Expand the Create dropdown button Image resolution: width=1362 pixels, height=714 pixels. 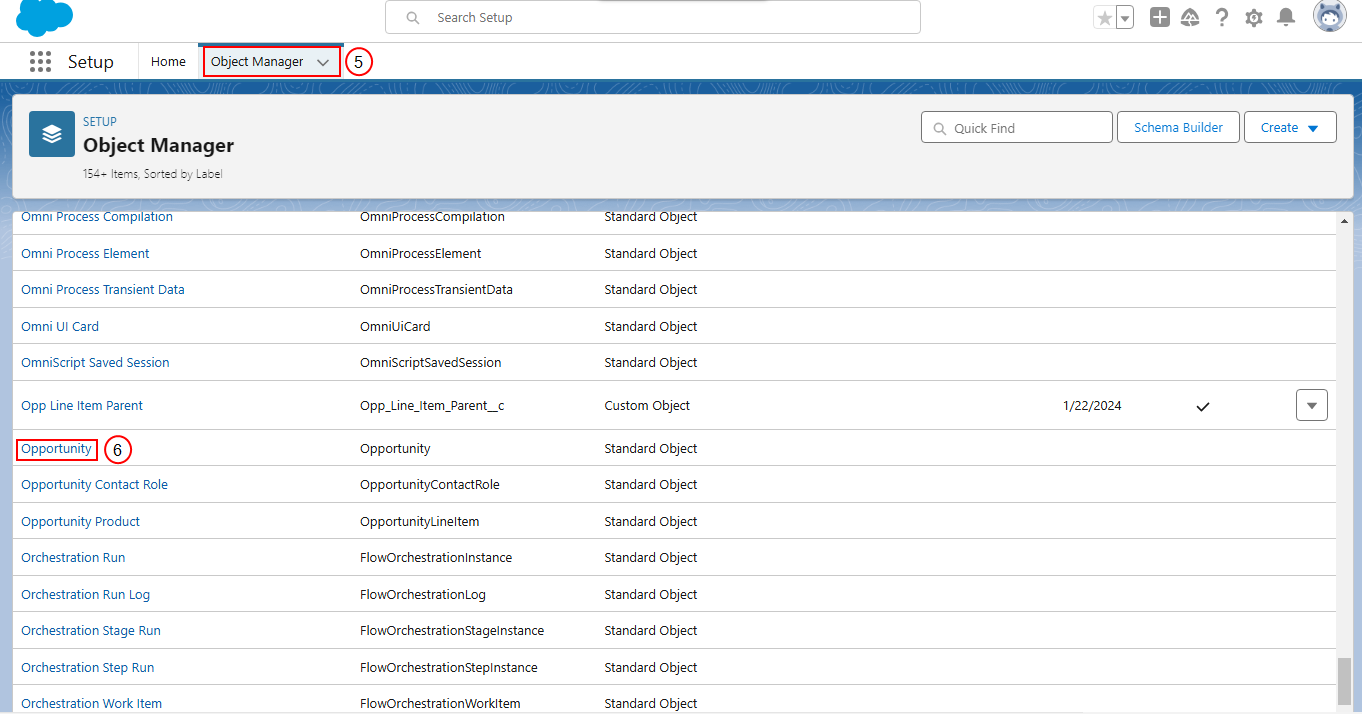pos(1290,128)
